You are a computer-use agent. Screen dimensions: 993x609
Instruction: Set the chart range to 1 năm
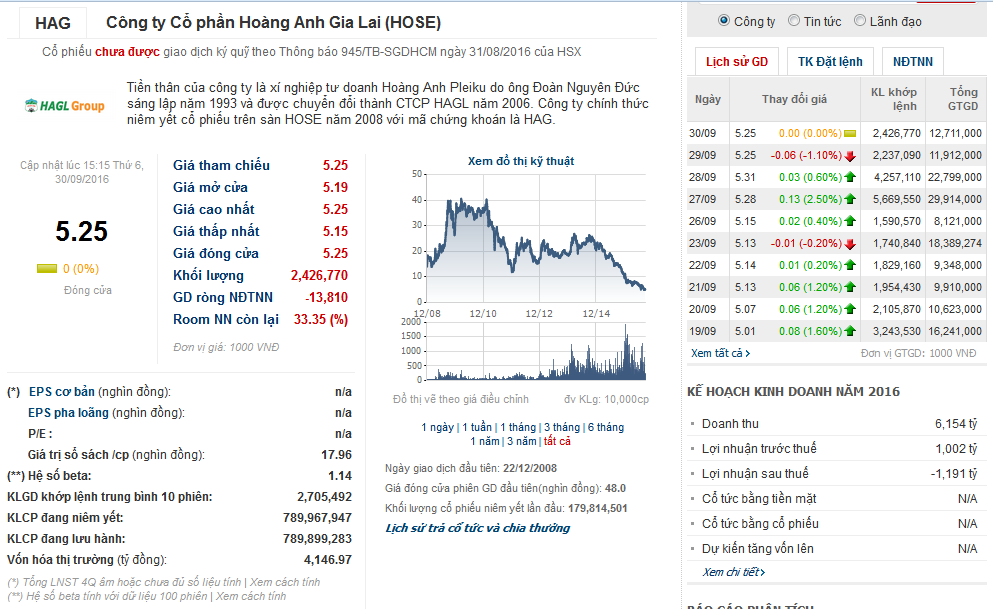coord(484,441)
